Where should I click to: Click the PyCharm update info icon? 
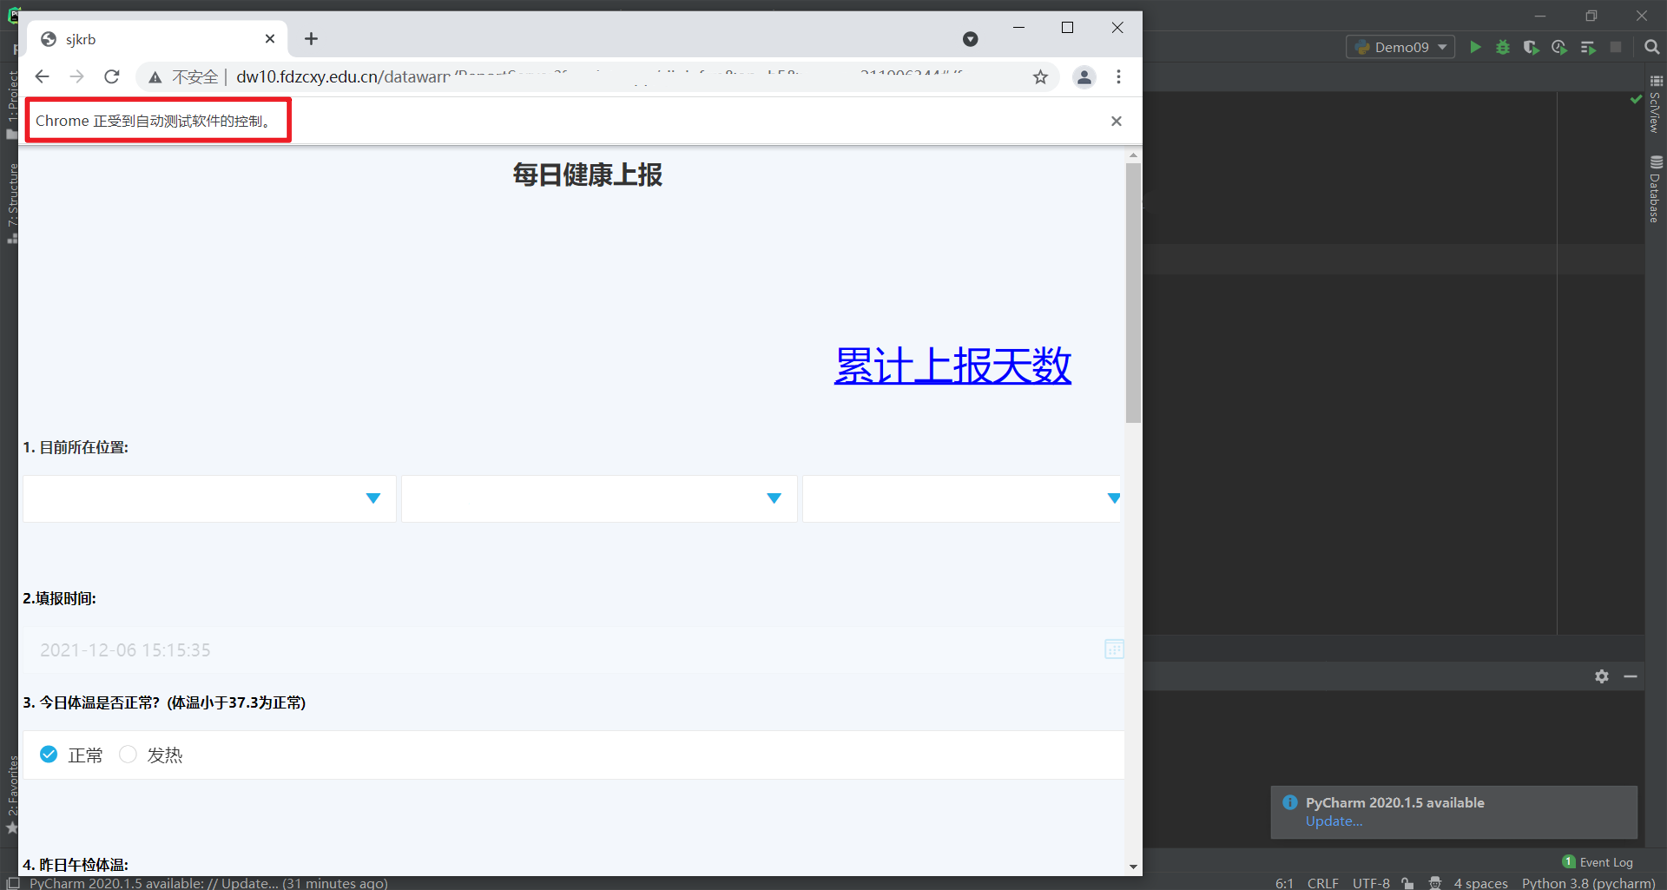1290,802
